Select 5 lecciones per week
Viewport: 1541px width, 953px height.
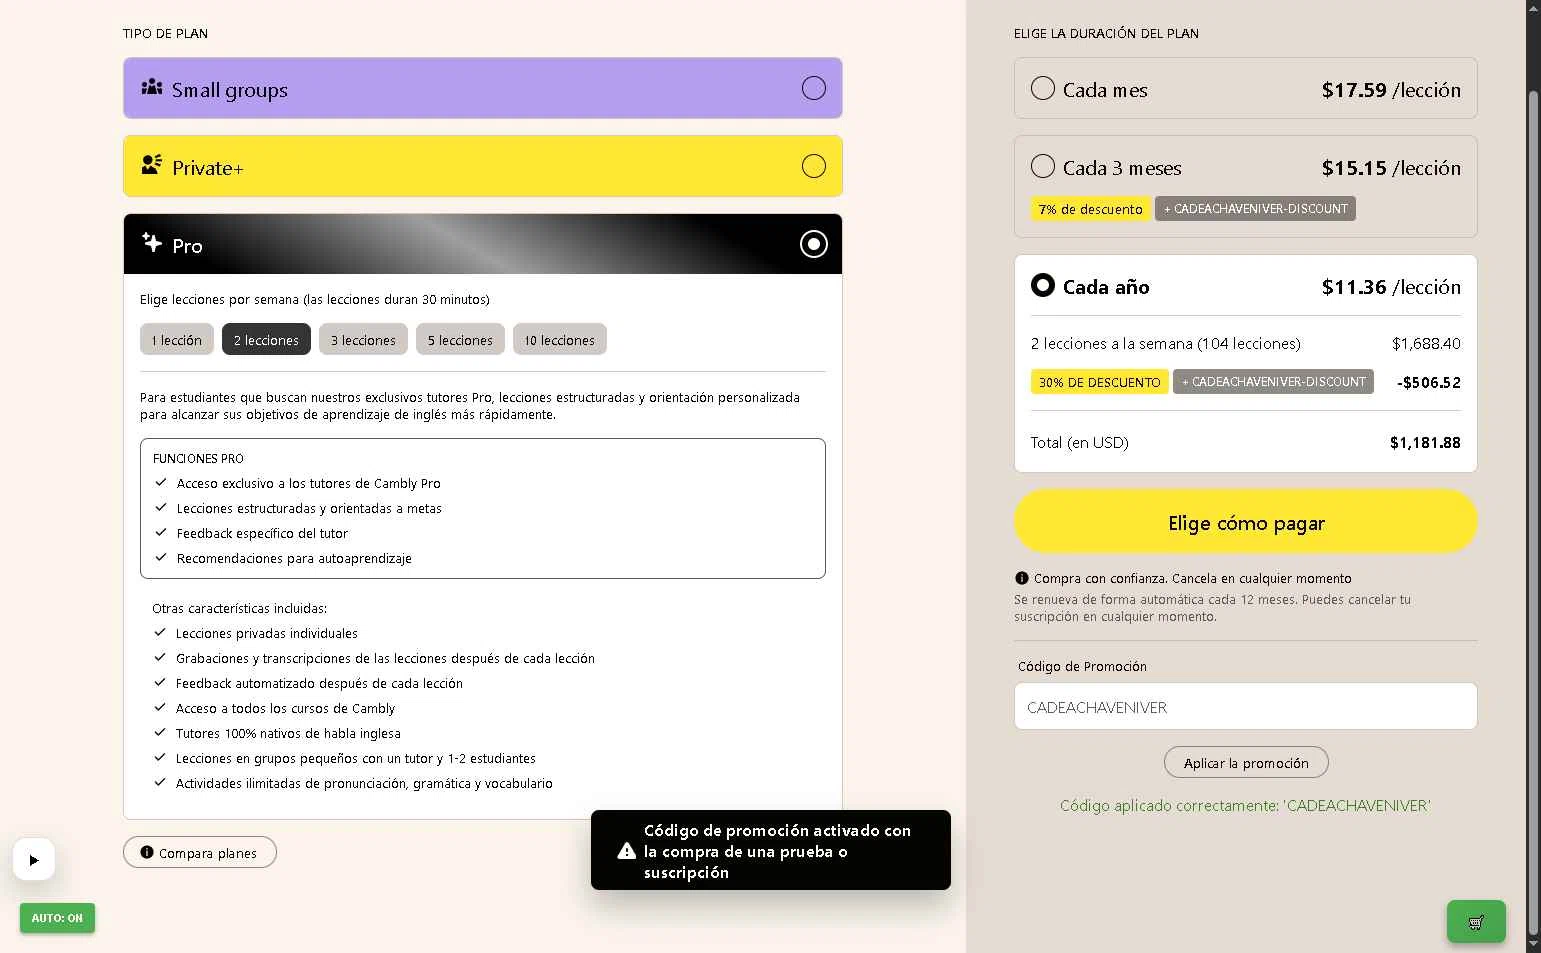[x=460, y=340]
